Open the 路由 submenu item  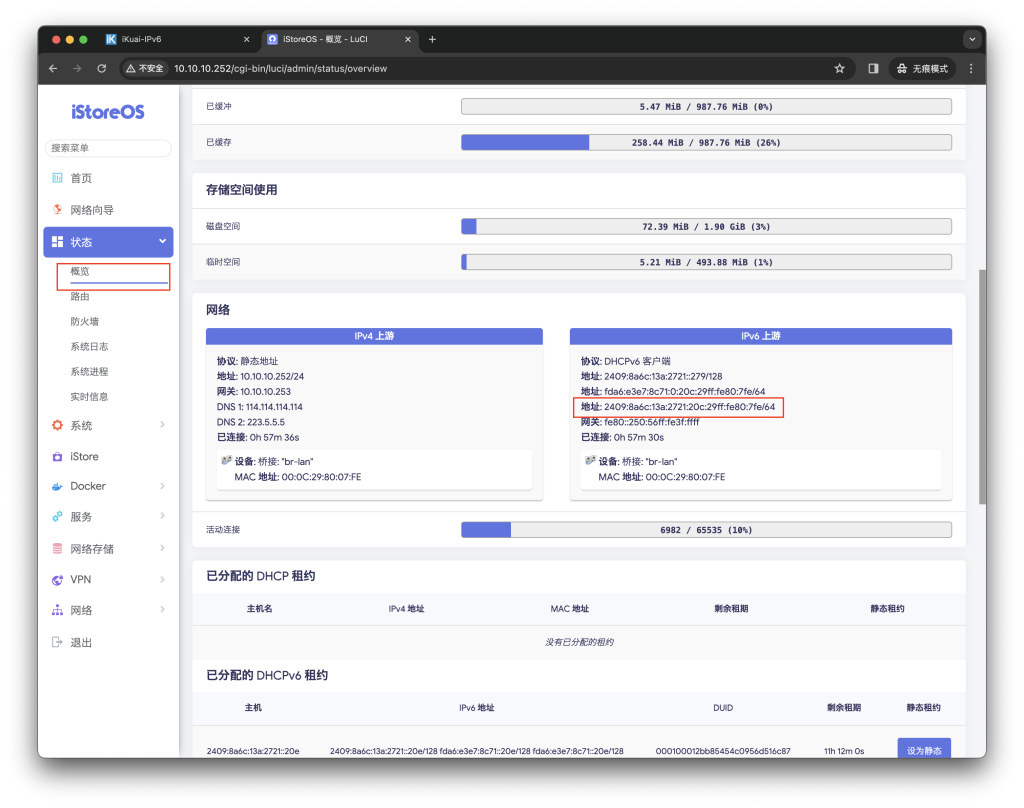80,297
